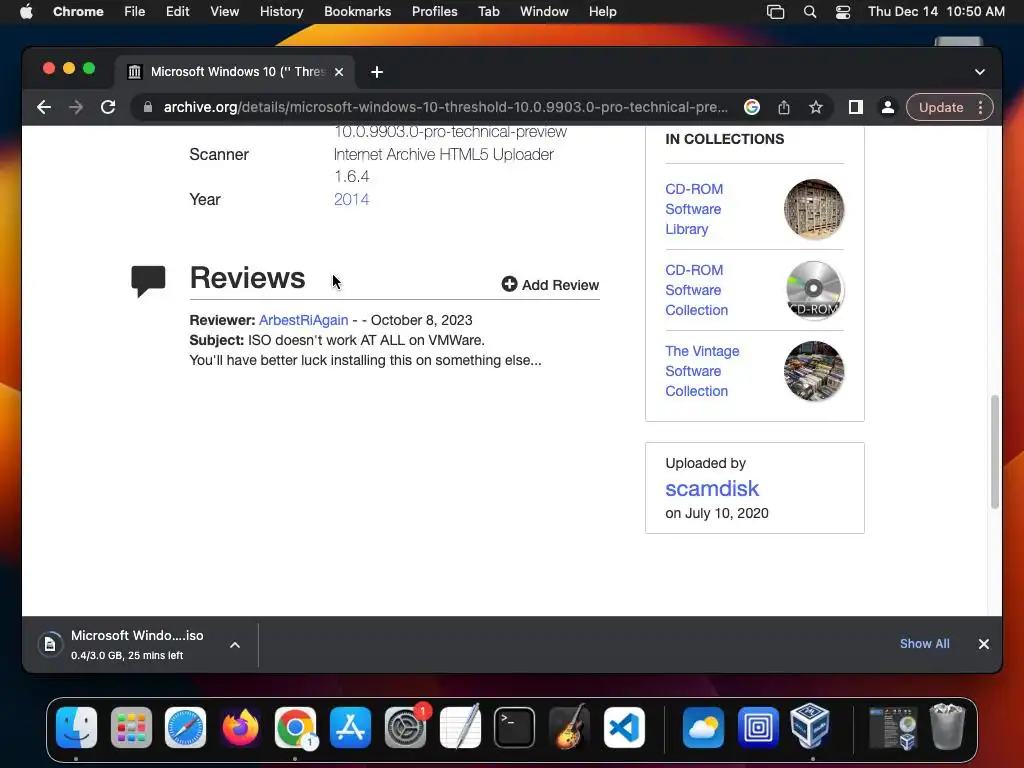Open Visual Studio Code from the Dock
1024x768 pixels.
[624, 727]
